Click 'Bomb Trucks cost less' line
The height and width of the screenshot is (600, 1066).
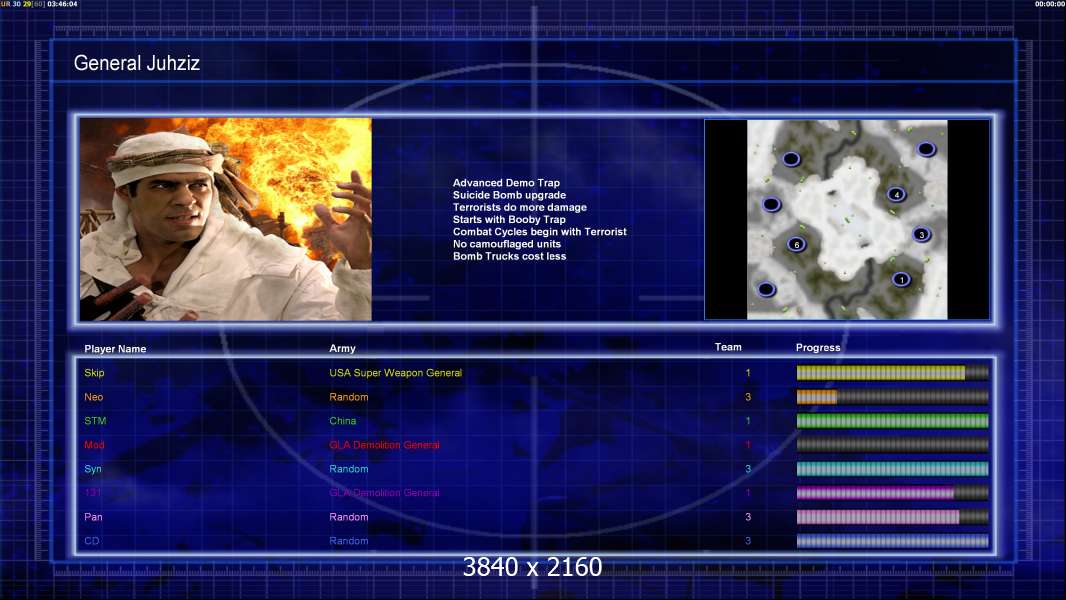click(x=509, y=256)
